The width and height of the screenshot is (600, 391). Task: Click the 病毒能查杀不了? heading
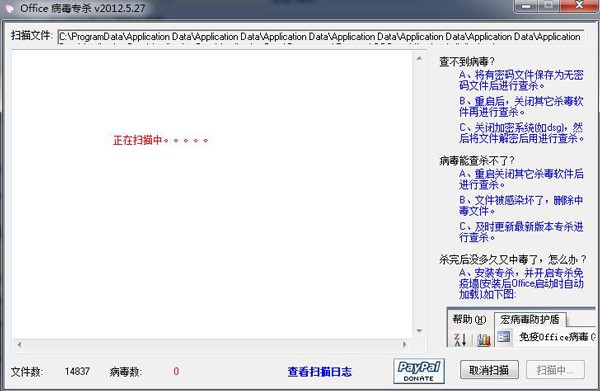(477, 161)
